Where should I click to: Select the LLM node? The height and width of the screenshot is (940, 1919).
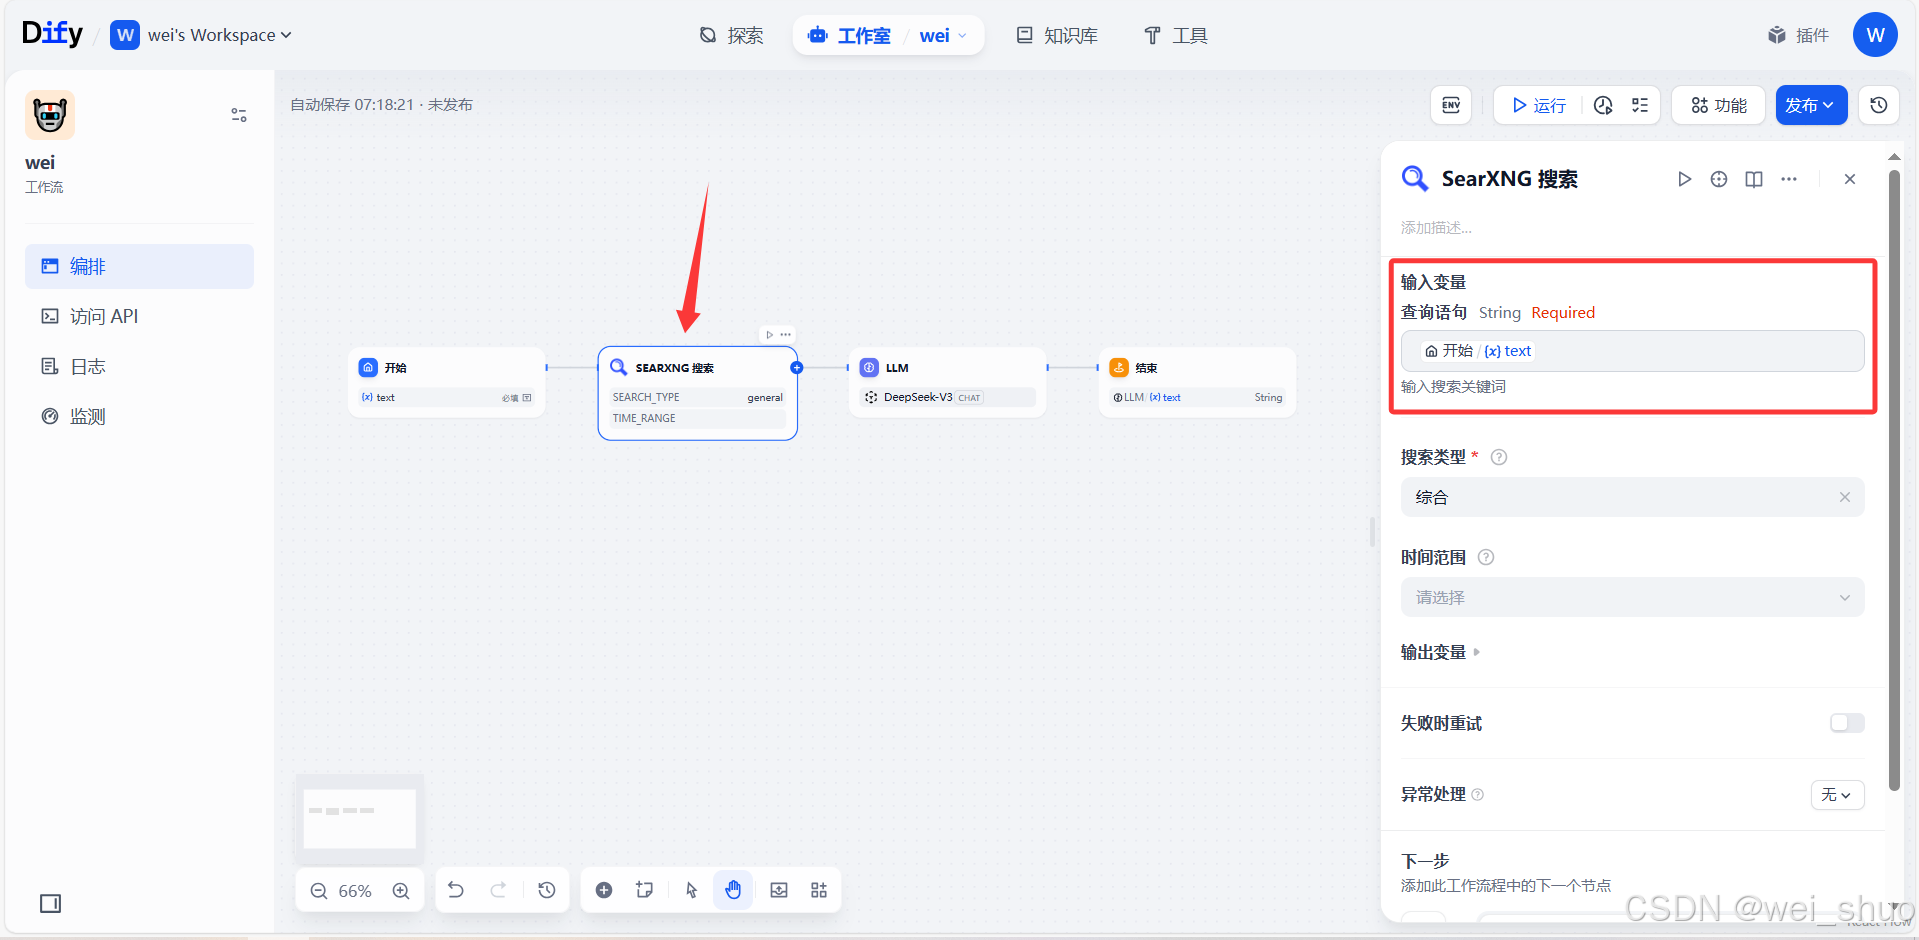point(947,382)
